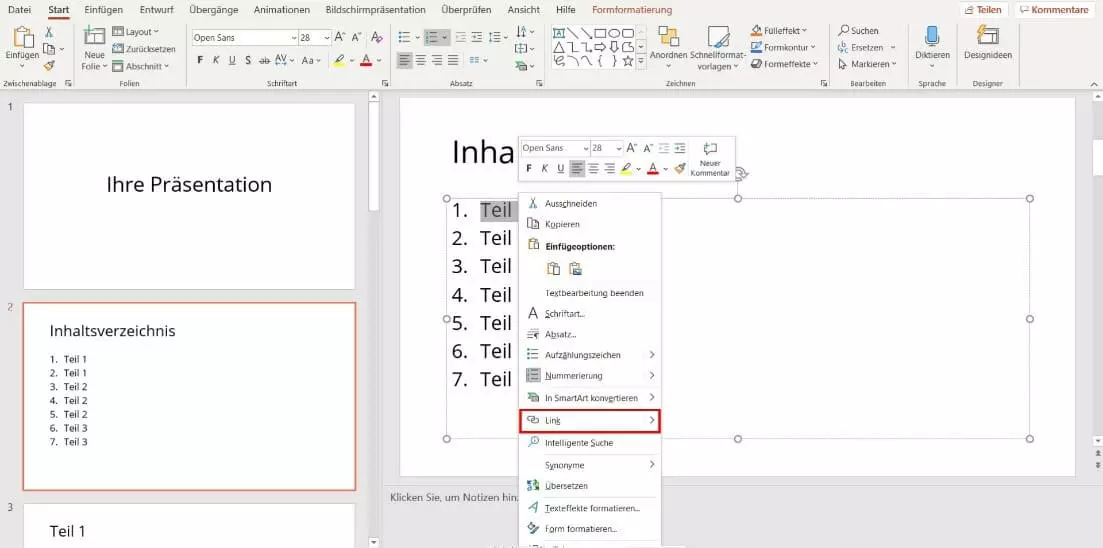Toggle italic K in ribbon Schriftart group
Screen dimensions: 1103x548
216,60
